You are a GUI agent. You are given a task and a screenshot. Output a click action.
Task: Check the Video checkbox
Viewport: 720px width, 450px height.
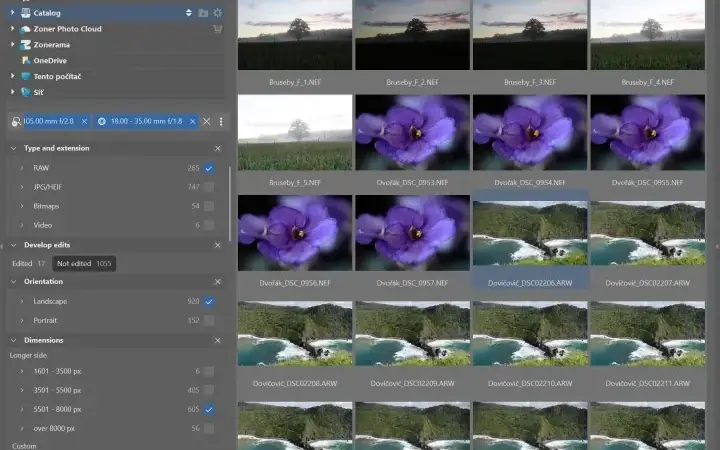pos(209,225)
